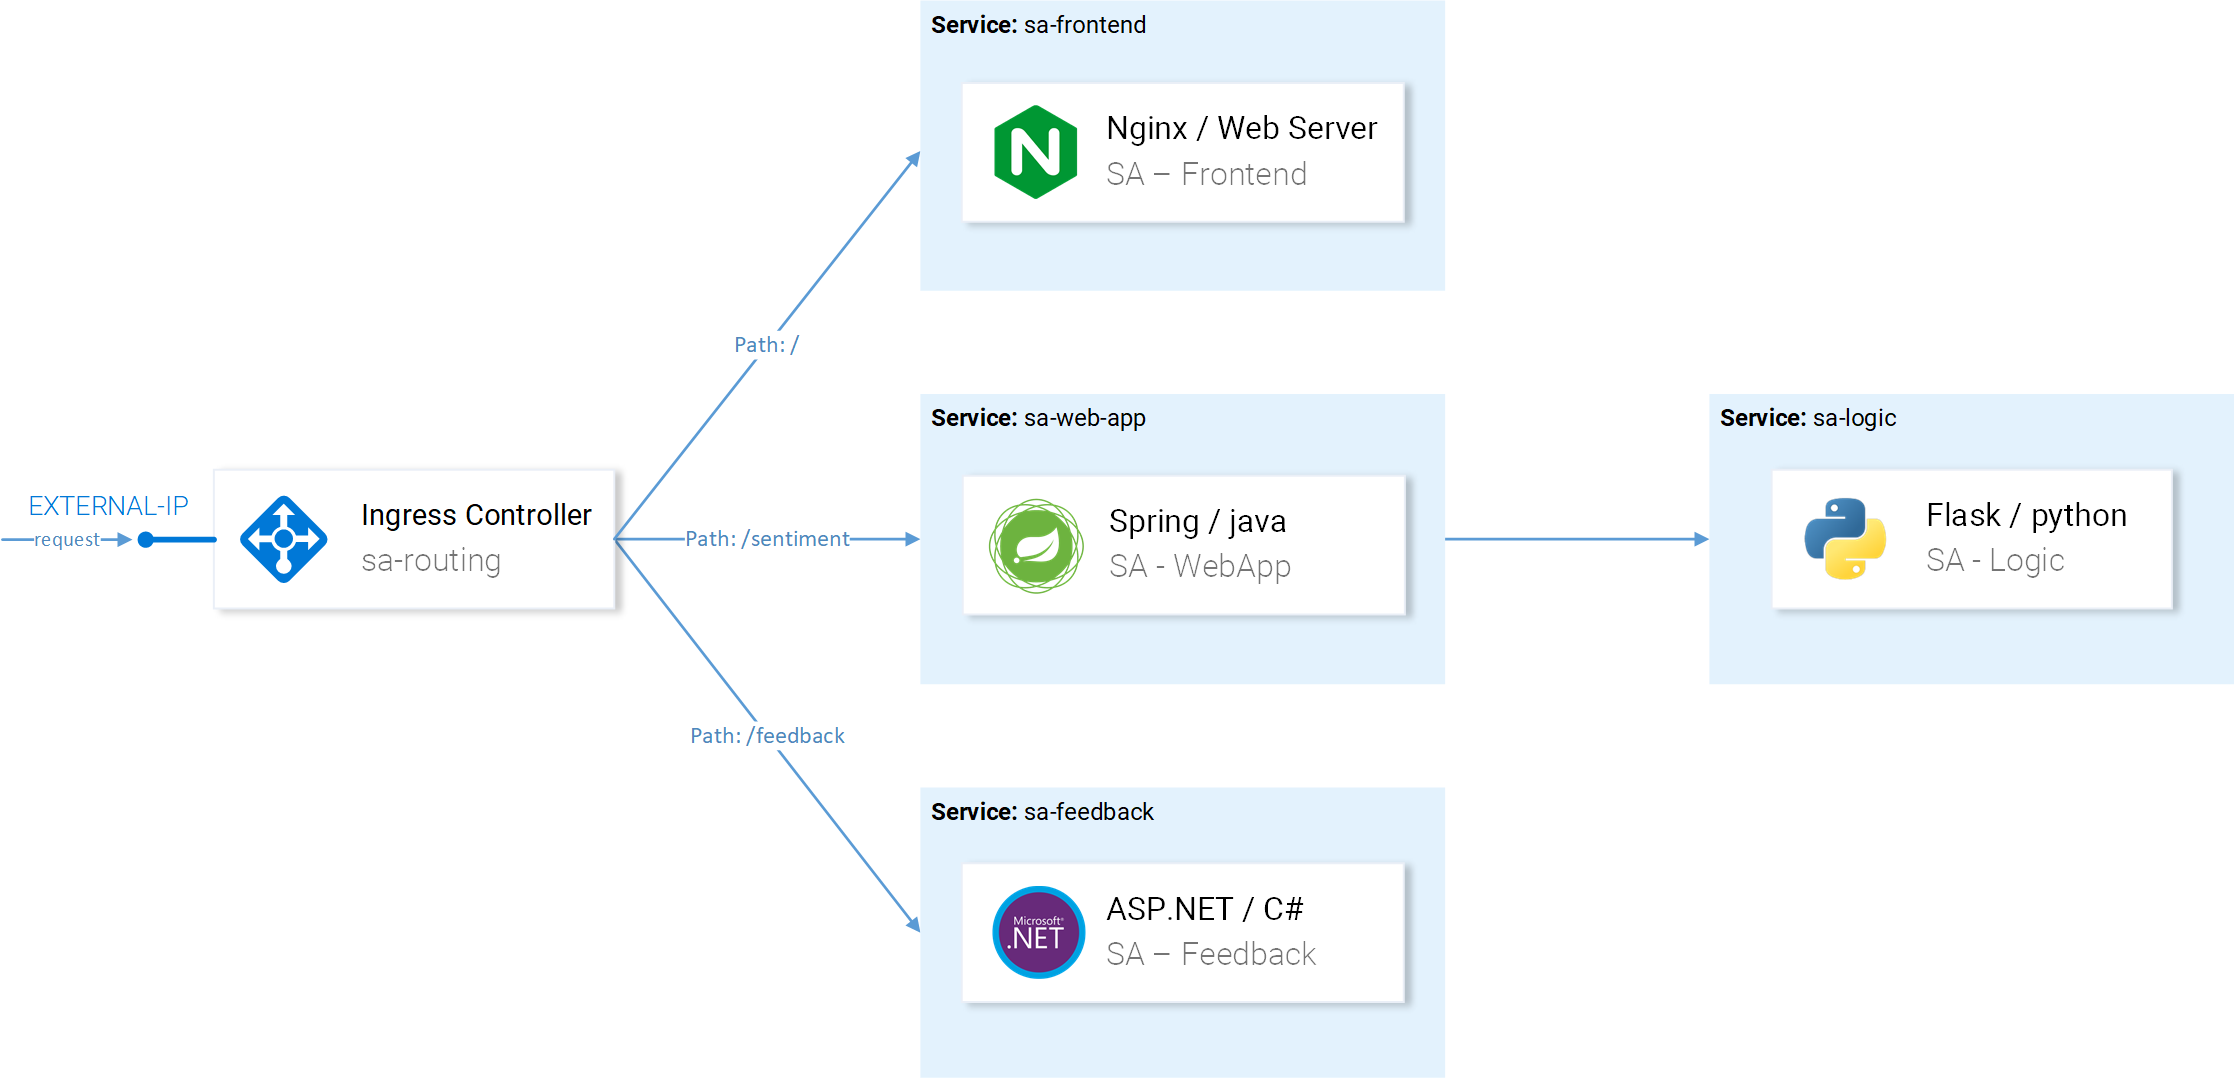Click the 'Spring / java' title

1198,521
